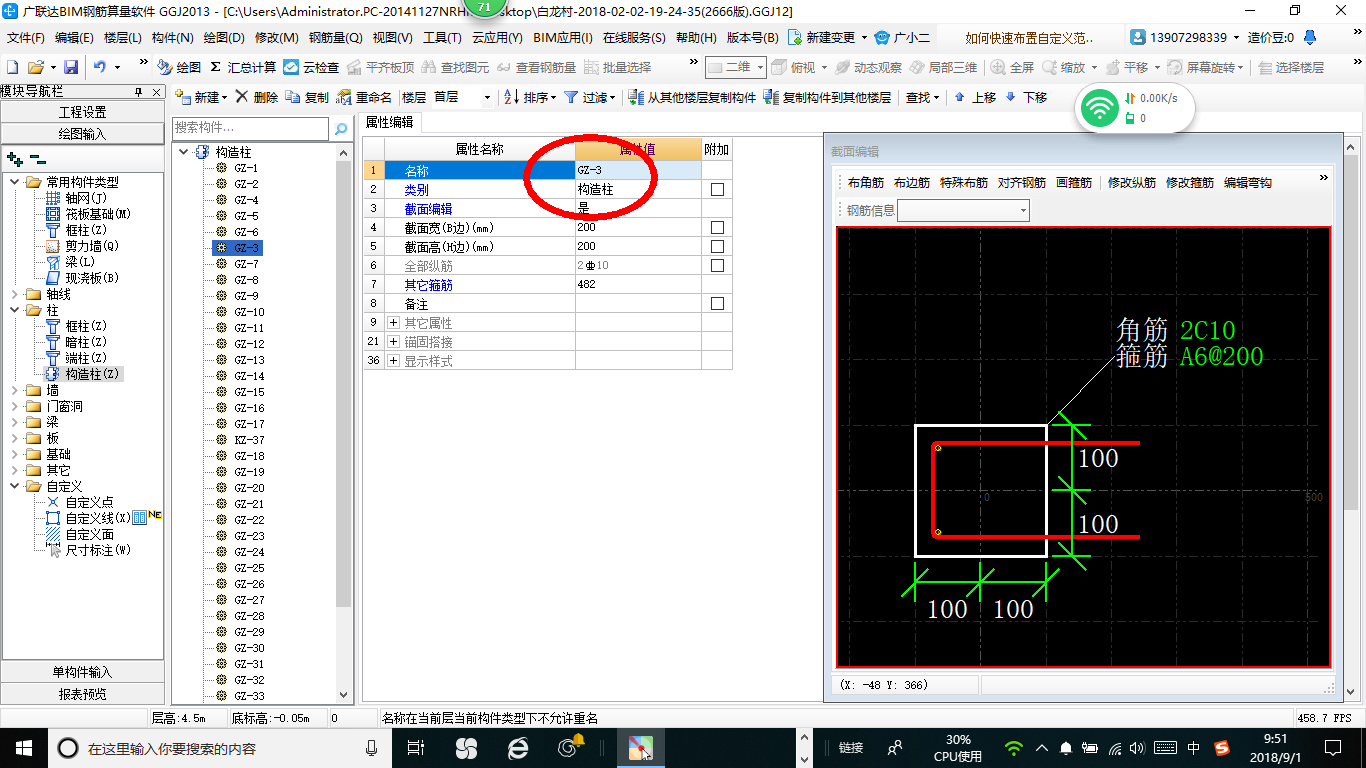This screenshot has width=1366, height=768.
Task: Check 附加 box for 全部纵筋 row
Action: coord(716,265)
